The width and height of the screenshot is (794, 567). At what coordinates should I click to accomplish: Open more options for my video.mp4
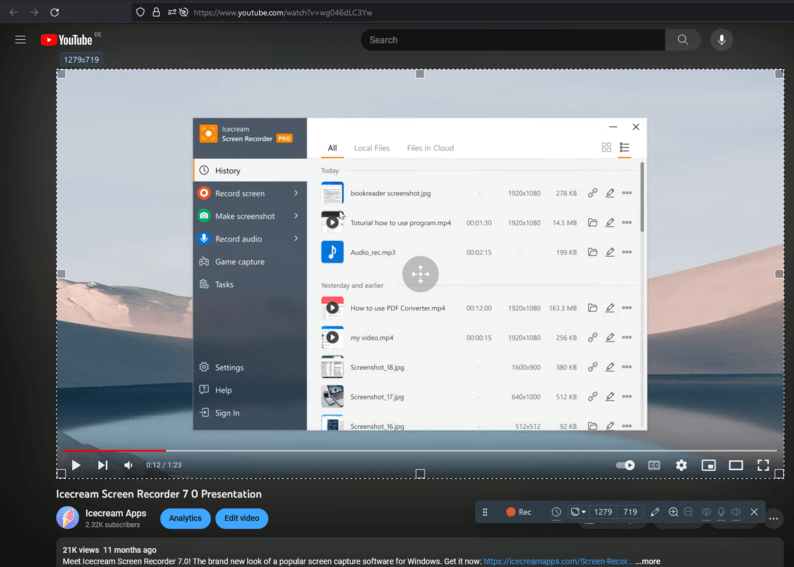point(627,338)
